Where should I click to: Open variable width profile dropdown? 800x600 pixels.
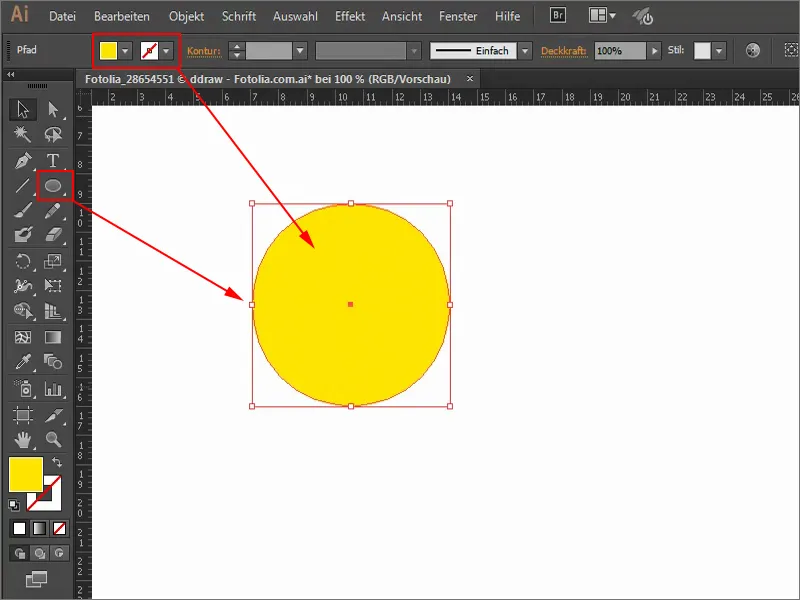414,51
